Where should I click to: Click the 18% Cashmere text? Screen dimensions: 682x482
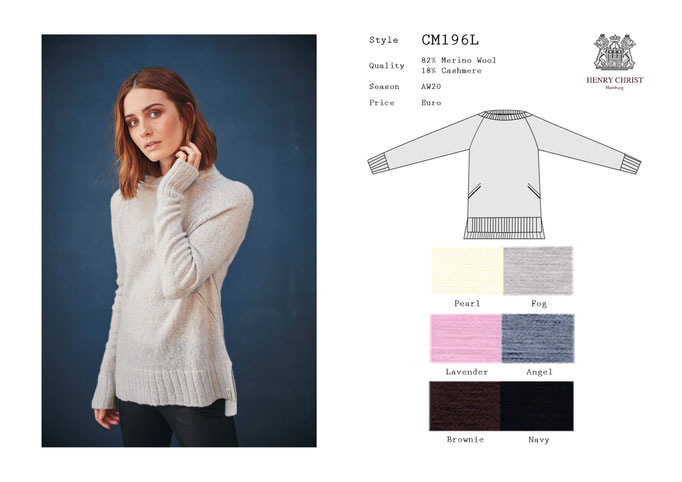(451, 70)
